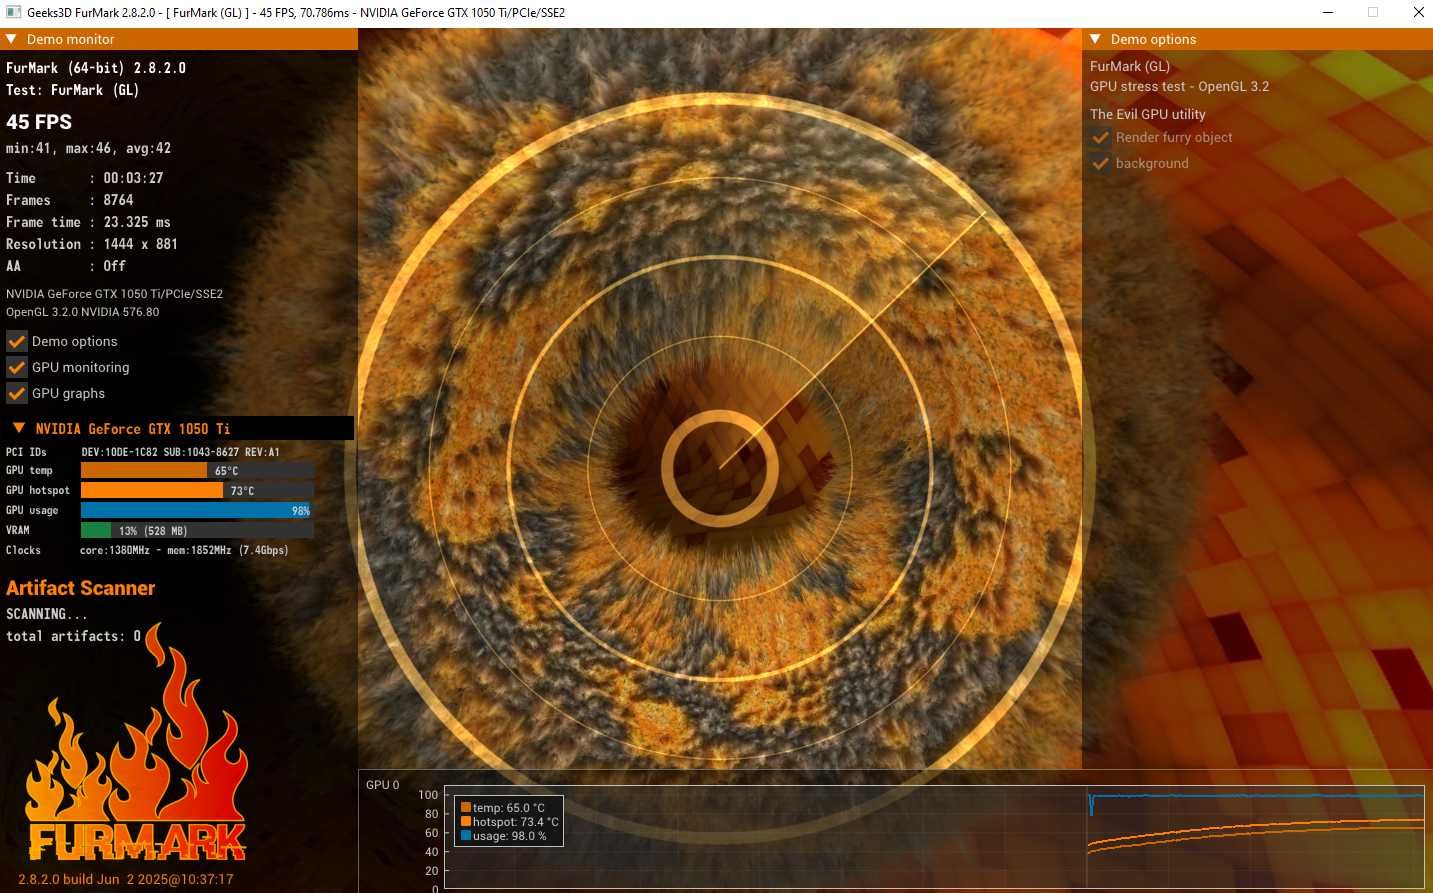Click the blue usage legend swatch in graph

click(x=466, y=835)
